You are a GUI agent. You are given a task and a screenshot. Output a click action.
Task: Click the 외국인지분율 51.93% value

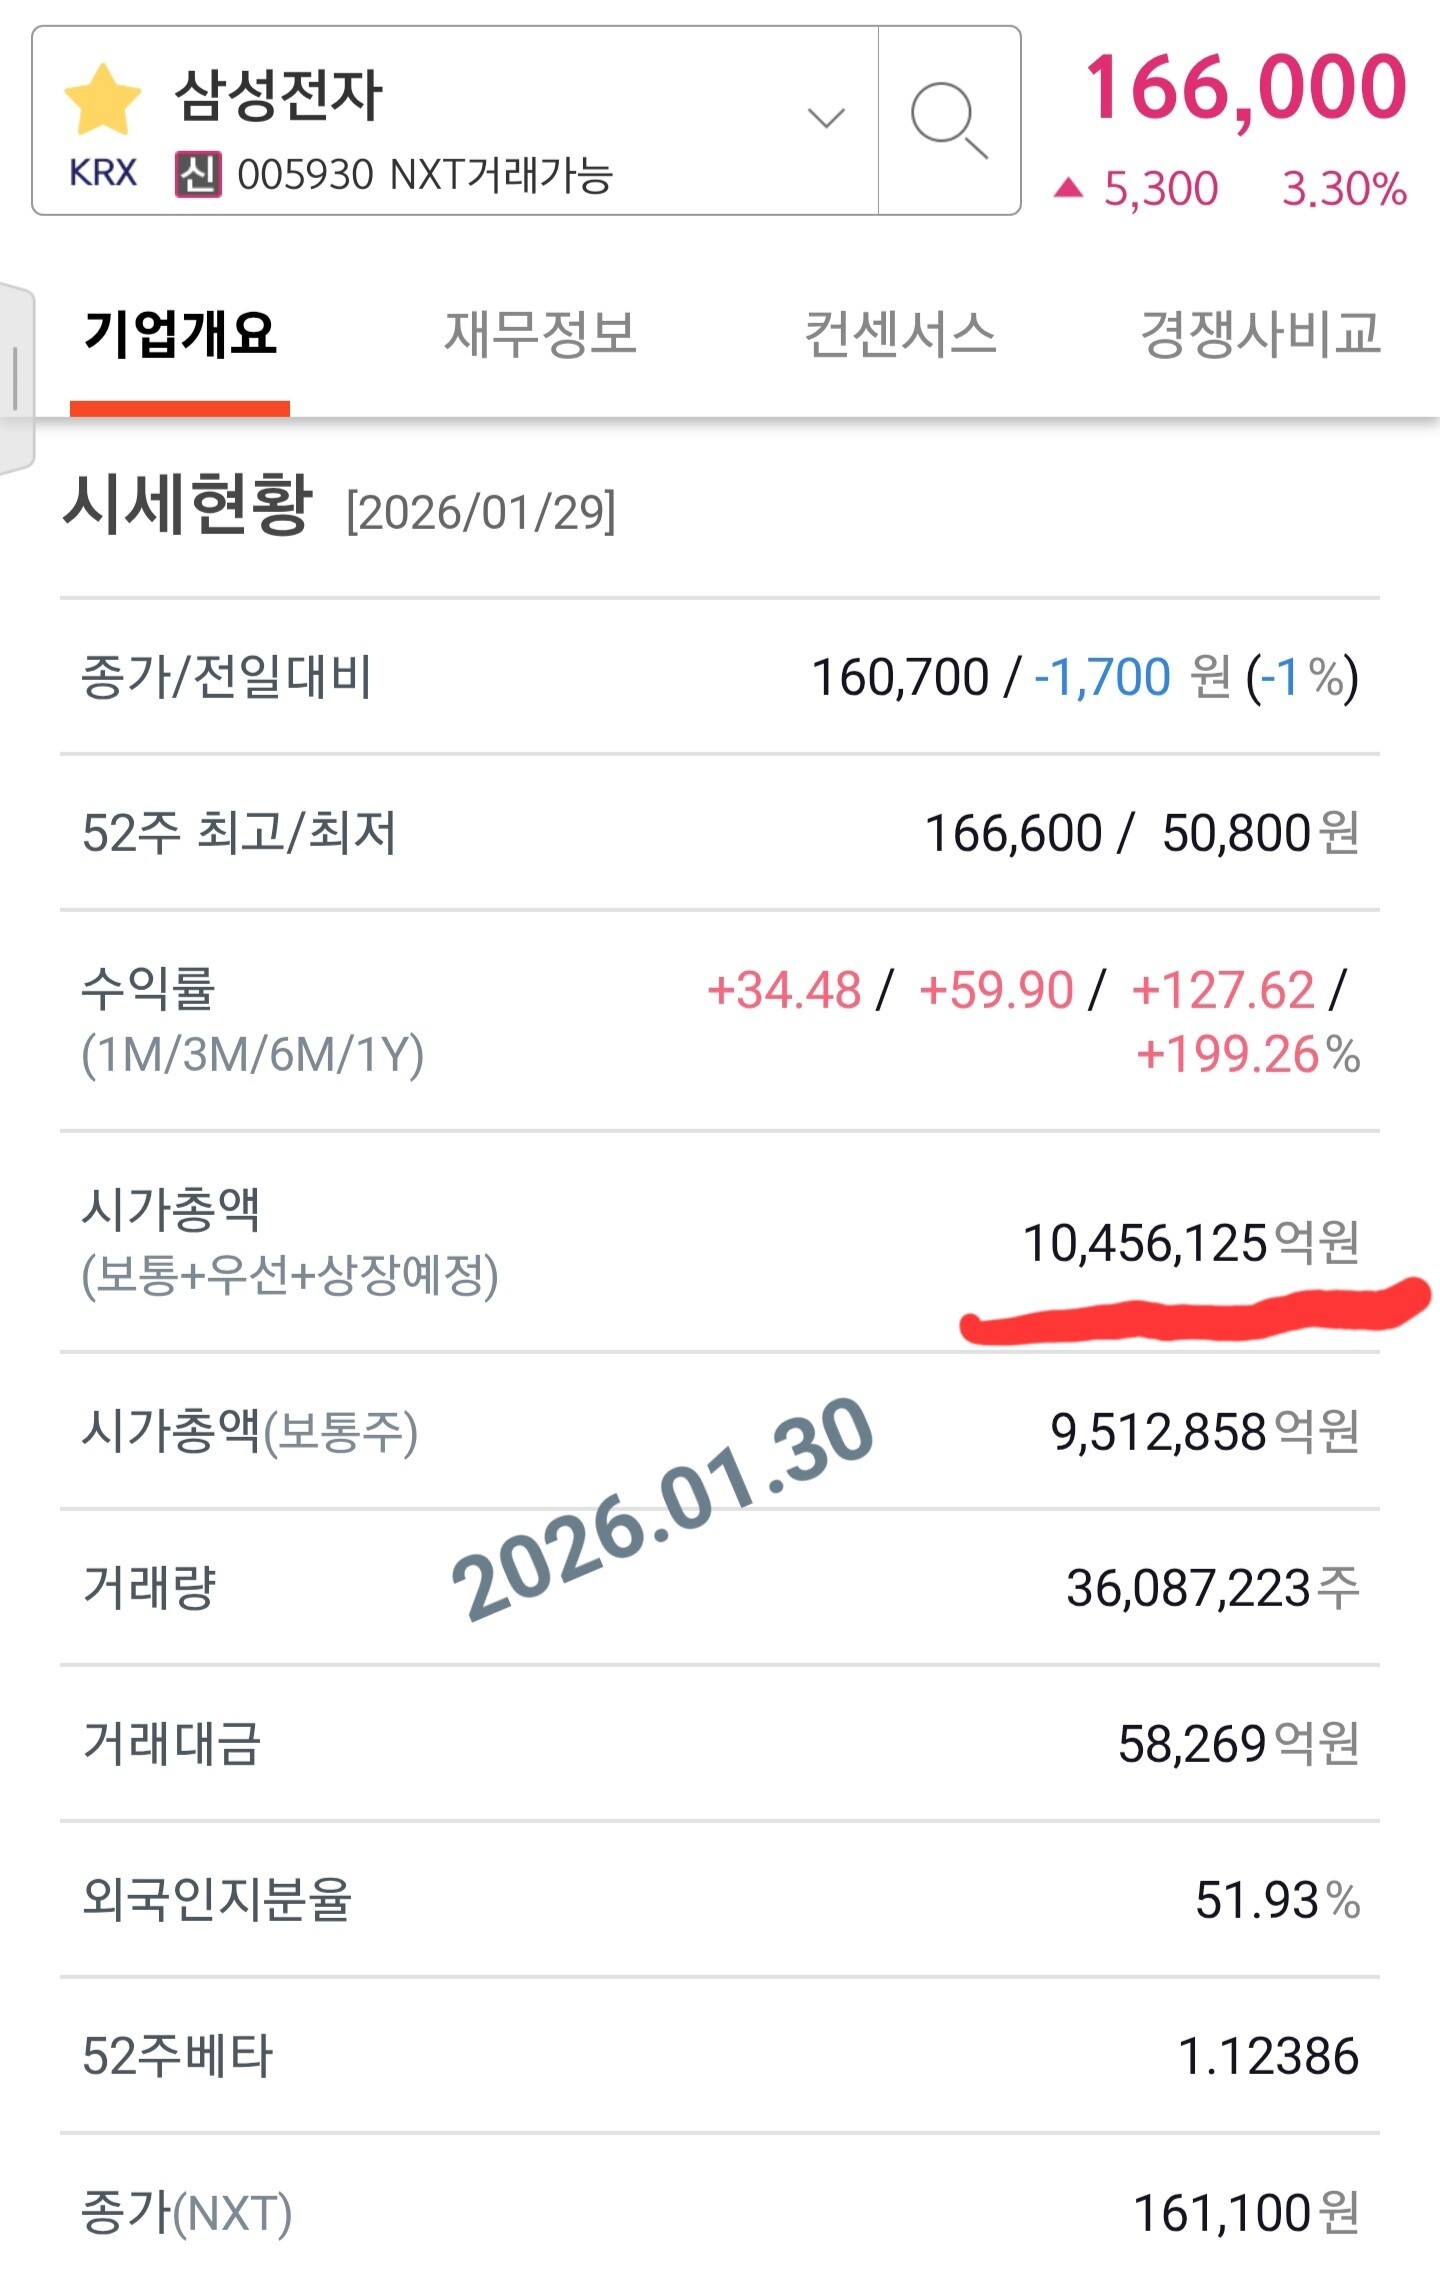(1277, 1900)
